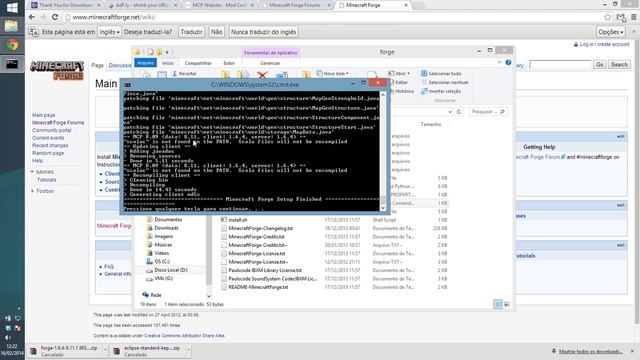This screenshot has height=360, width=640.
Task: Open the quick access toolbar dropdown arrow
Action: tap(167, 52)
